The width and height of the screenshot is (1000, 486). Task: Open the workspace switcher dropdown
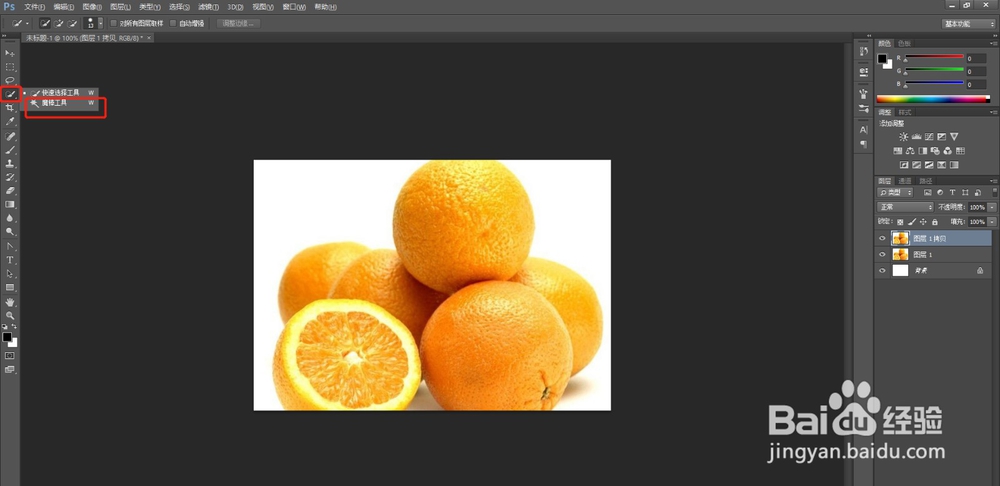pos(968,24)
